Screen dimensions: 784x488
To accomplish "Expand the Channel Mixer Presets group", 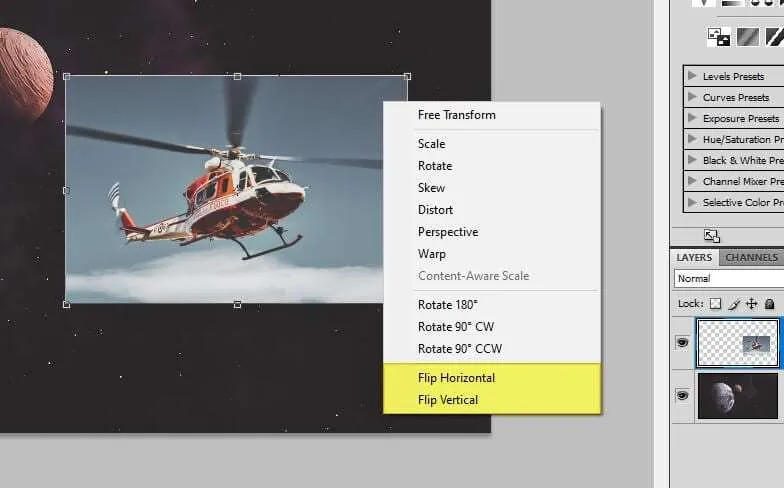I will (x=692, y=181).
